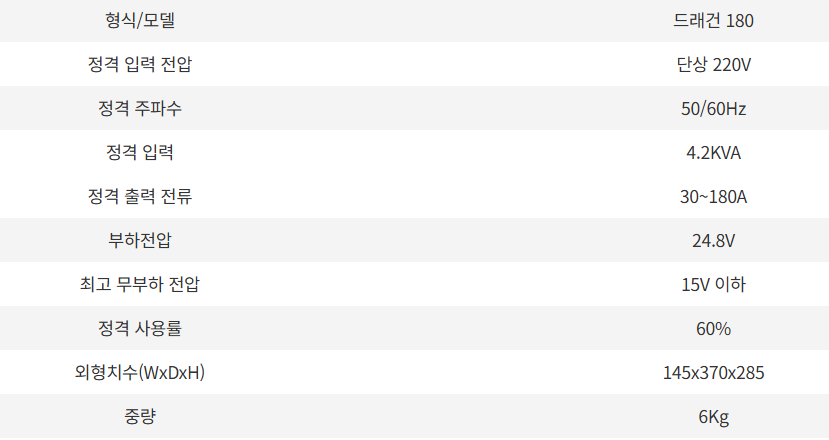Click the 최고 무부하 전압 label
Viewport: 829px width, 440px height.
click(140, 284)
